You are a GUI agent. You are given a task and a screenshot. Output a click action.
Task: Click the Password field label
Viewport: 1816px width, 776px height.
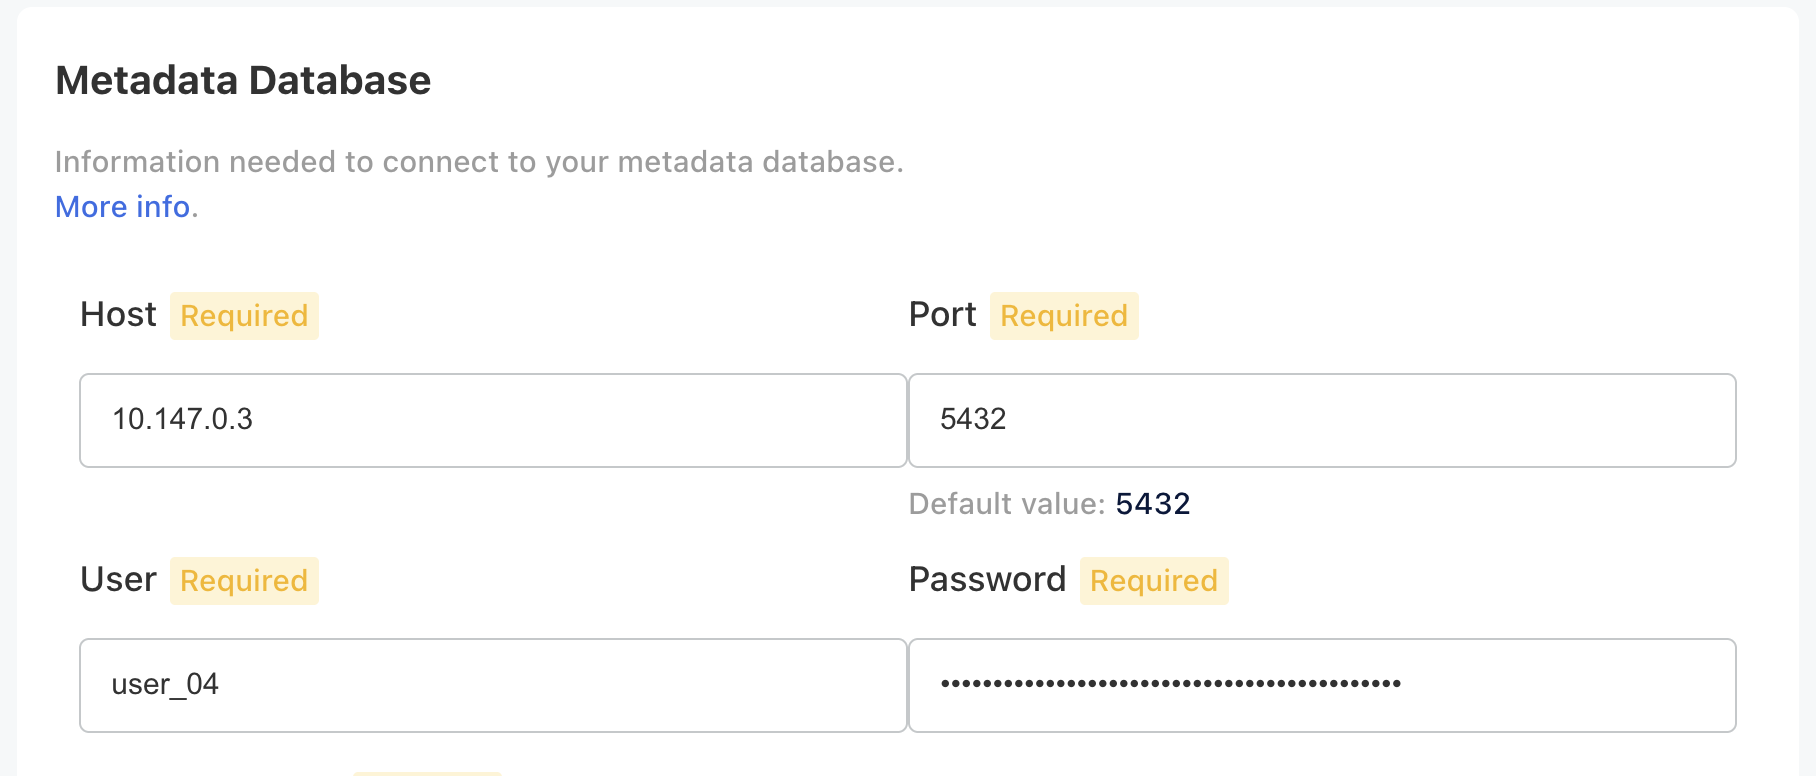tap(987, 580)
